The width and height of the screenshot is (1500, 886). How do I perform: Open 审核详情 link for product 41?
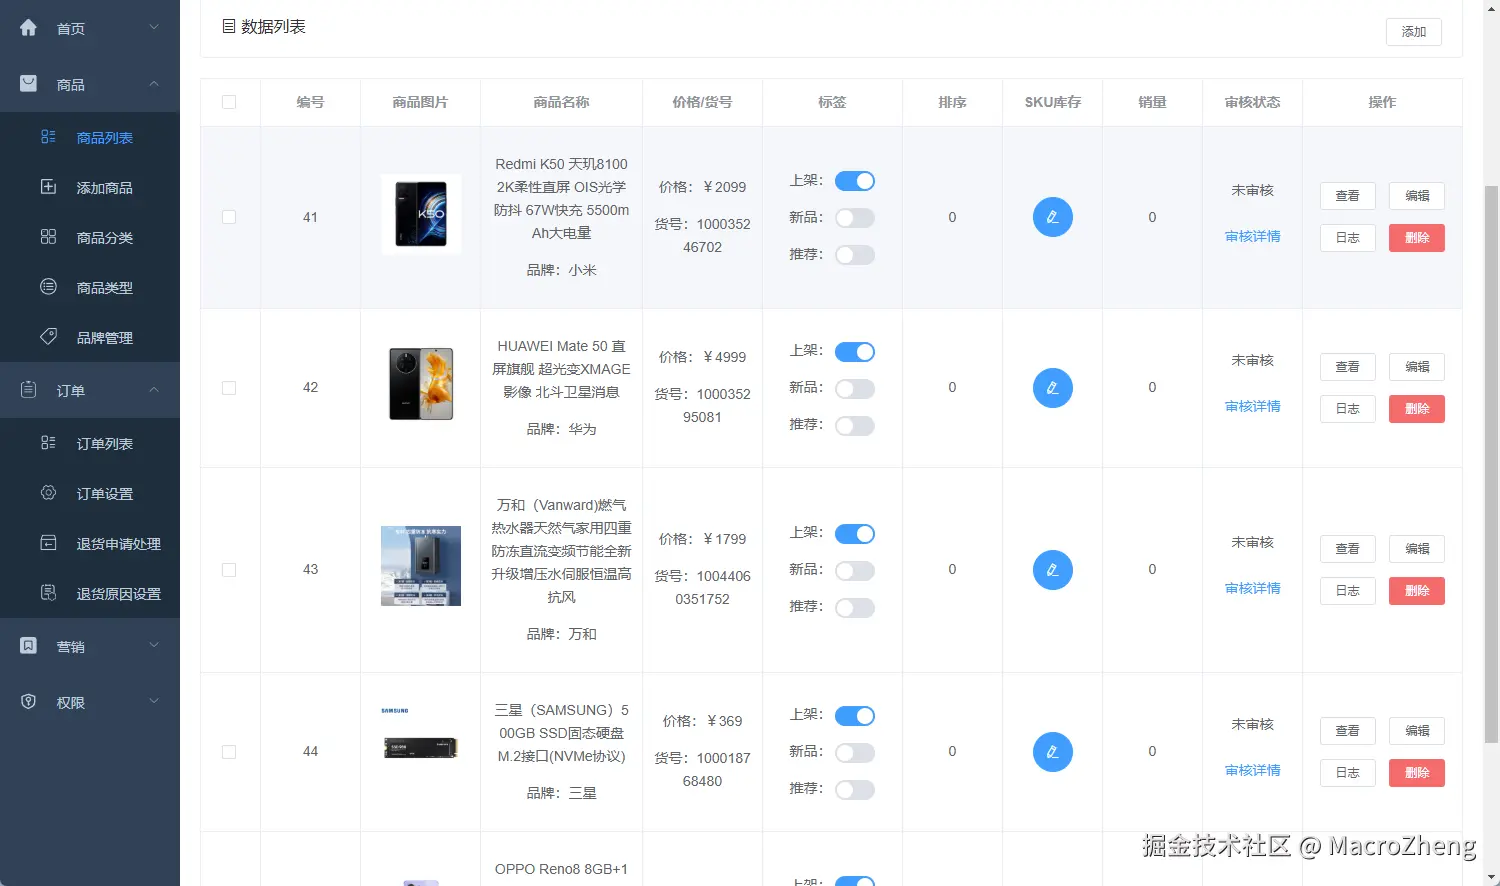point(1252,237)
